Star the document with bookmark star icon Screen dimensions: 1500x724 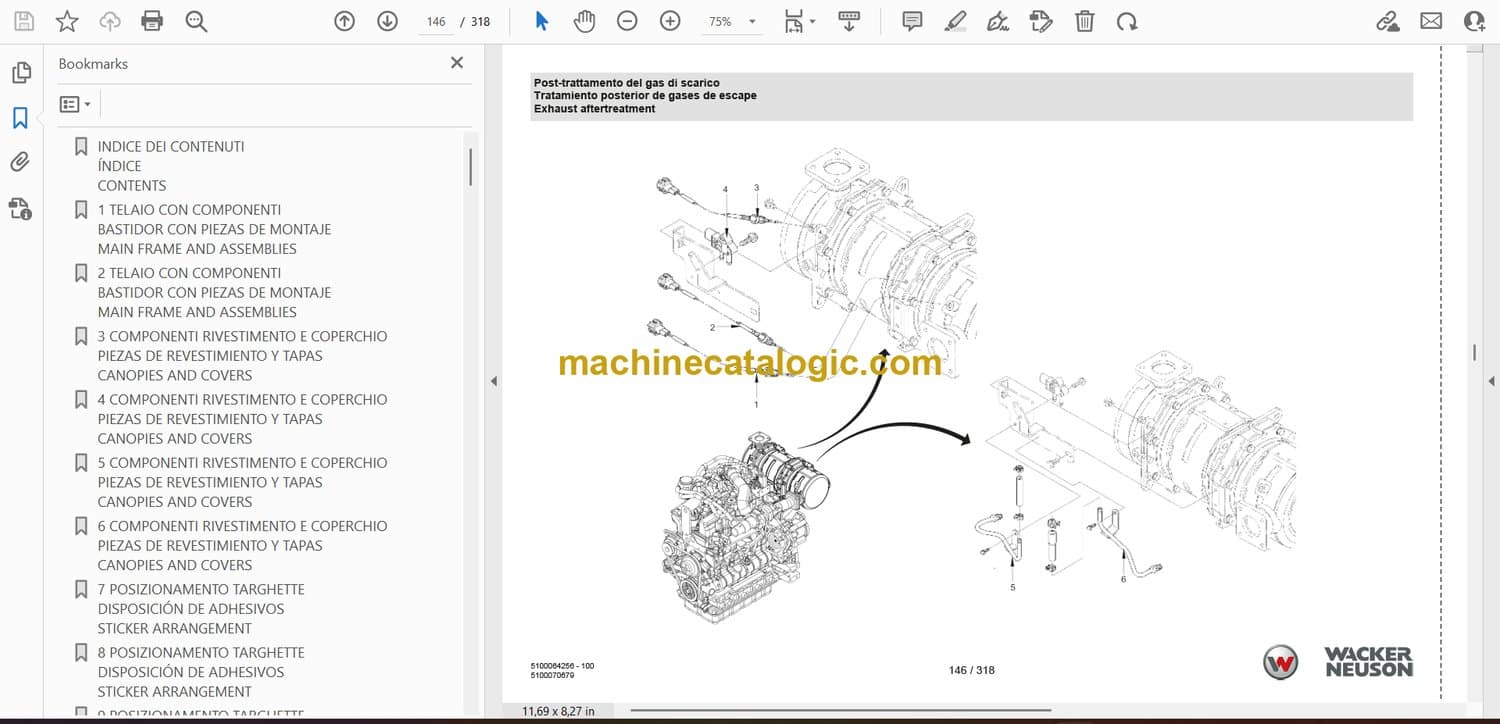pos(67,21)
